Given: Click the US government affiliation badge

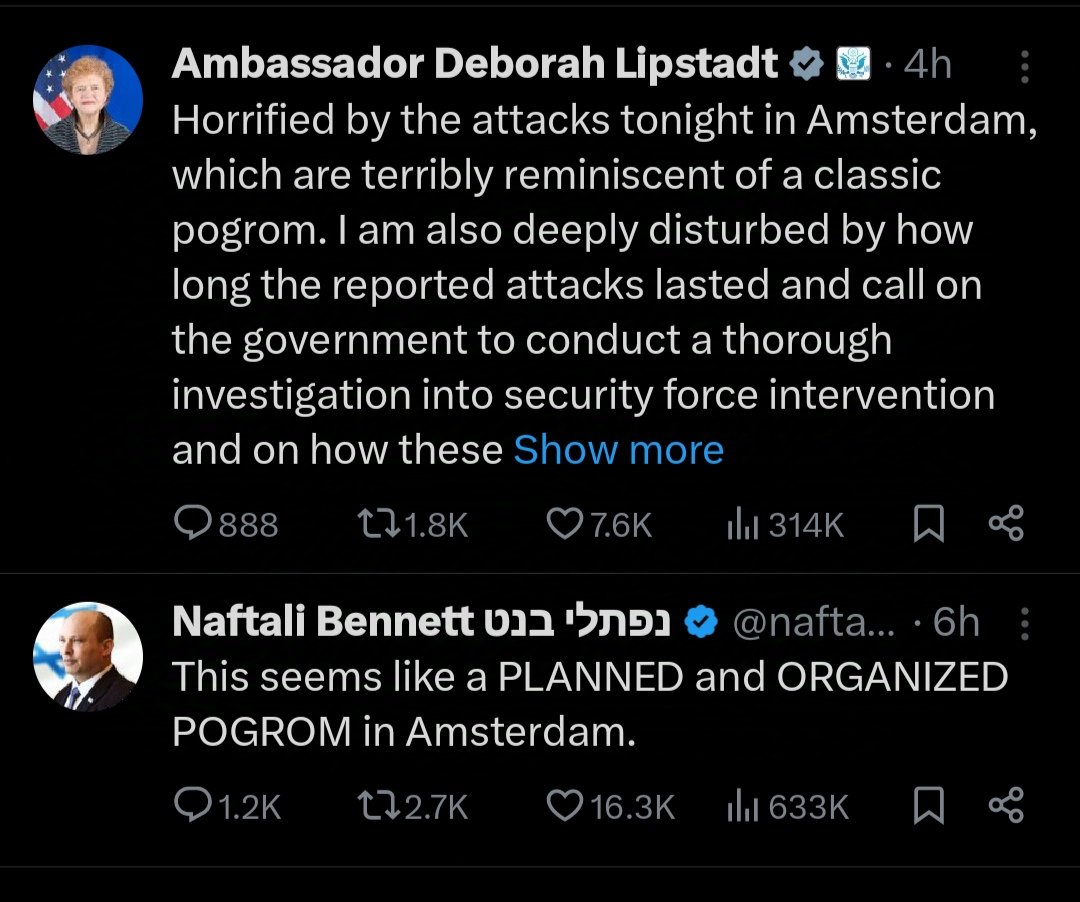Looking at the screenshot, I should pyautogui.click(x=853, y=65).
